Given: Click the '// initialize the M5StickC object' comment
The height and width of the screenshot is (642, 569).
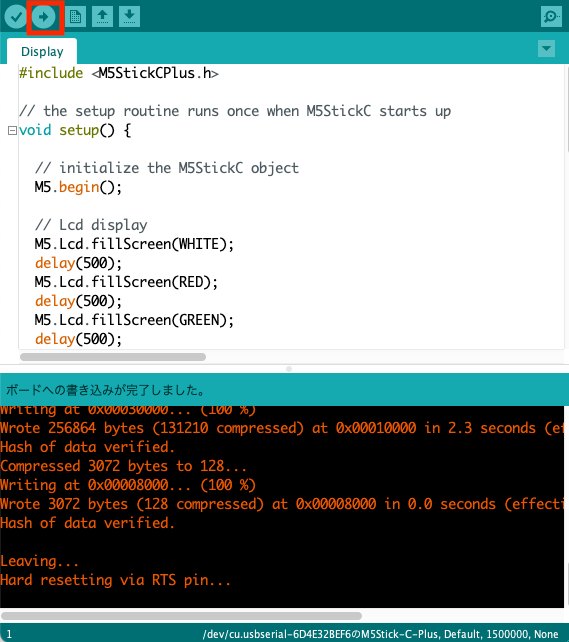Looking at the screenshot, I should tap(167, 168).
